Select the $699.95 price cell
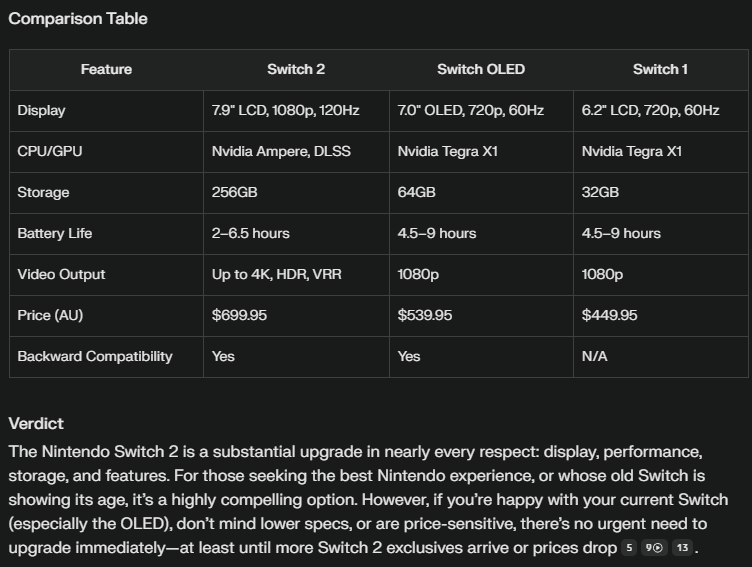Viewport: 752px width, 567px height. click(x=240, y=315)
